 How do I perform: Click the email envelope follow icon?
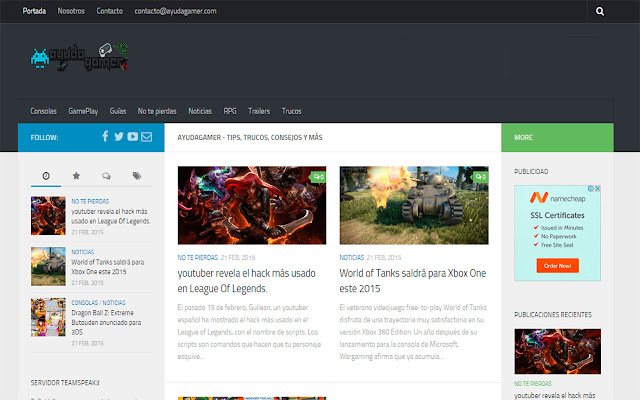147,137
